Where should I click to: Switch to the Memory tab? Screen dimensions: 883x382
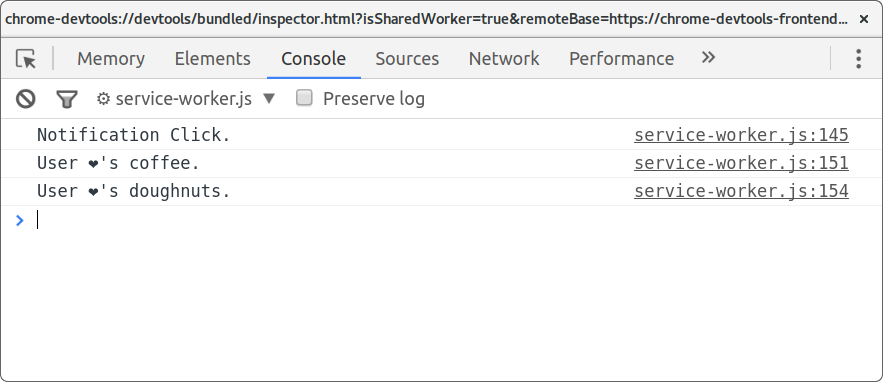point(111,59)
